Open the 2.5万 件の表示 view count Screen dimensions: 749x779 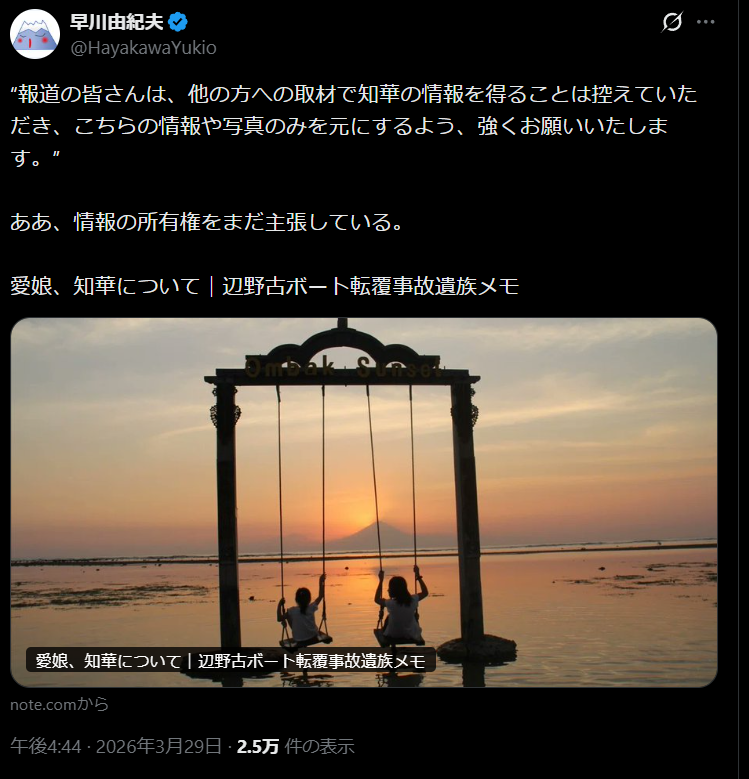click(296, 746)
